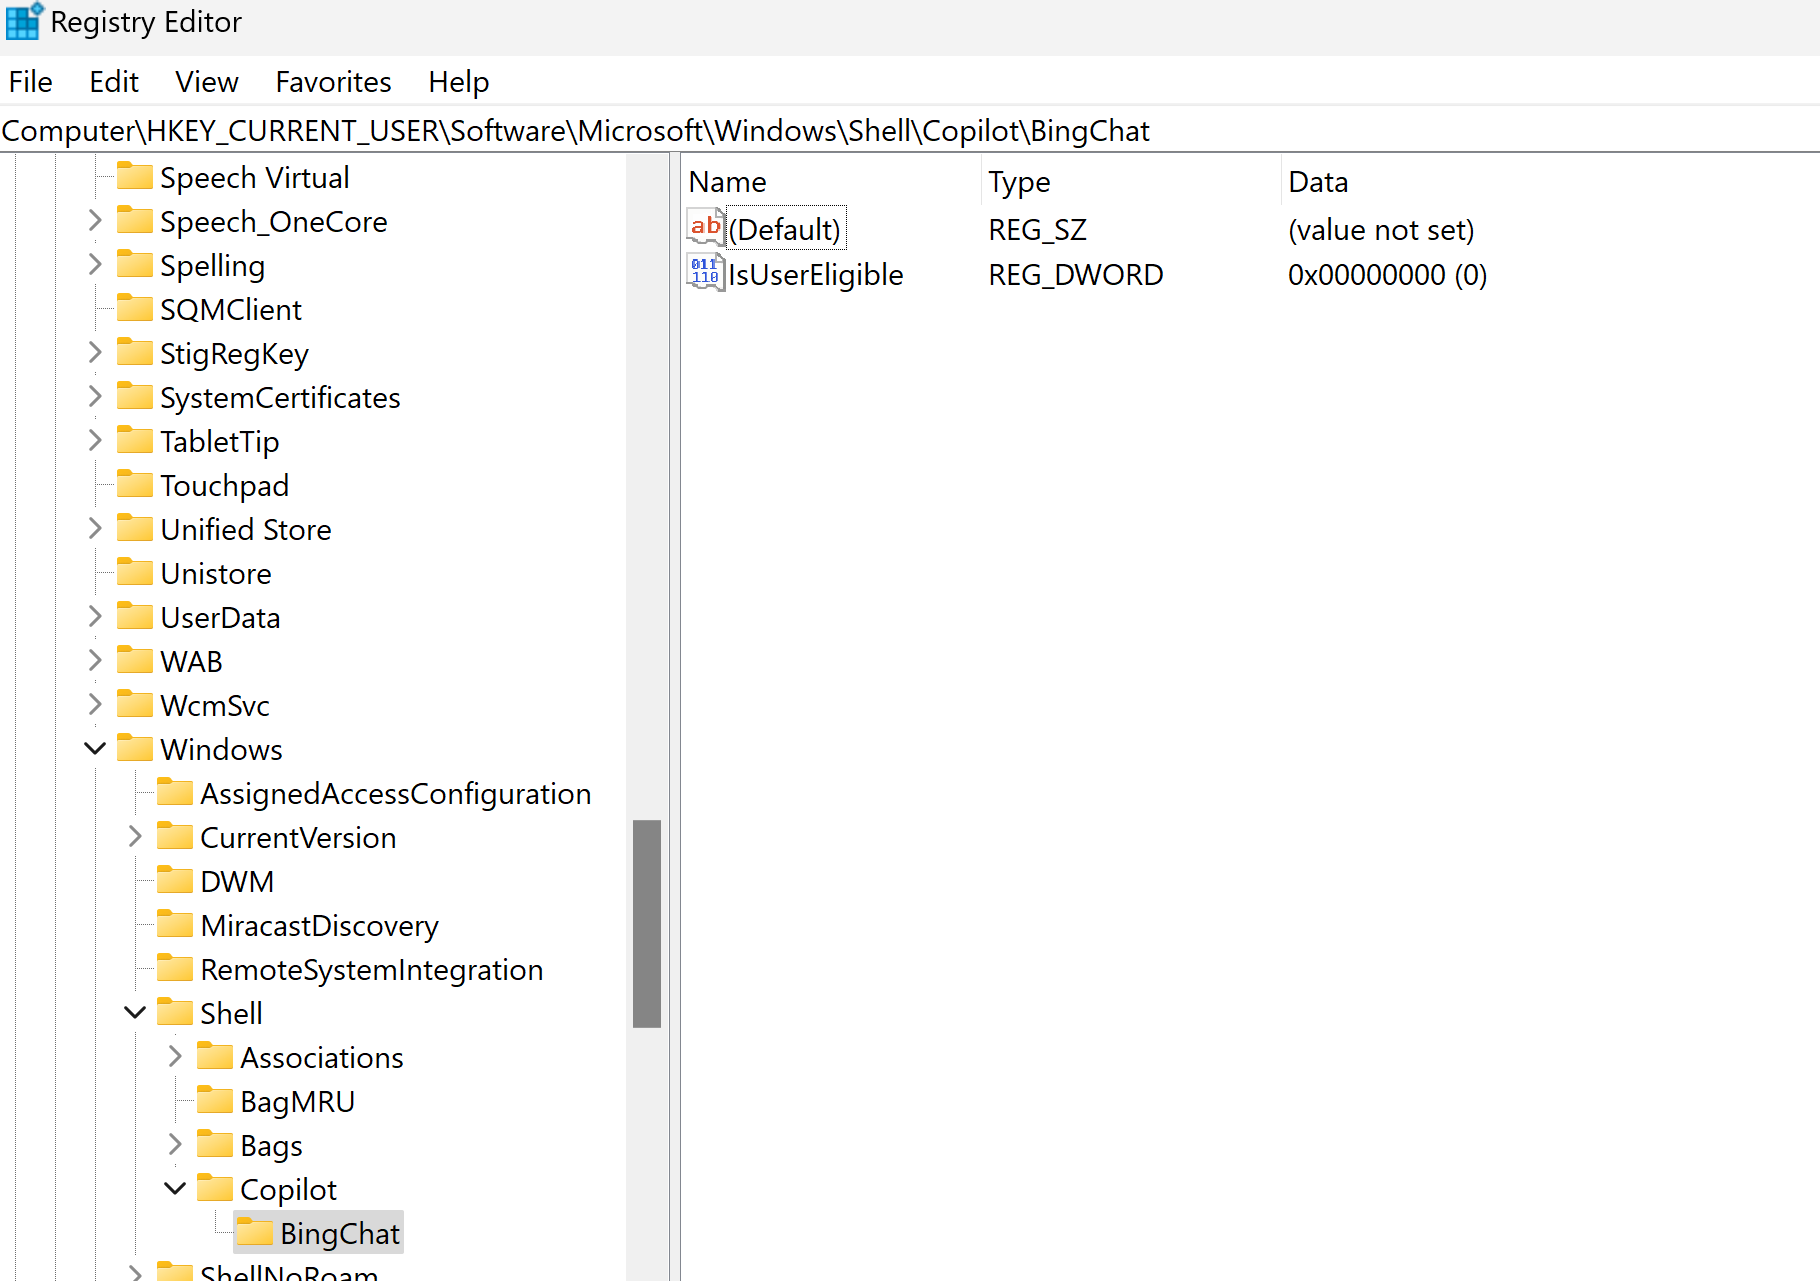Image resolution: width=1820 pixels, height=1281 pixels.
Task: Click the Speech Virtual folder icon
Action: 135,177
